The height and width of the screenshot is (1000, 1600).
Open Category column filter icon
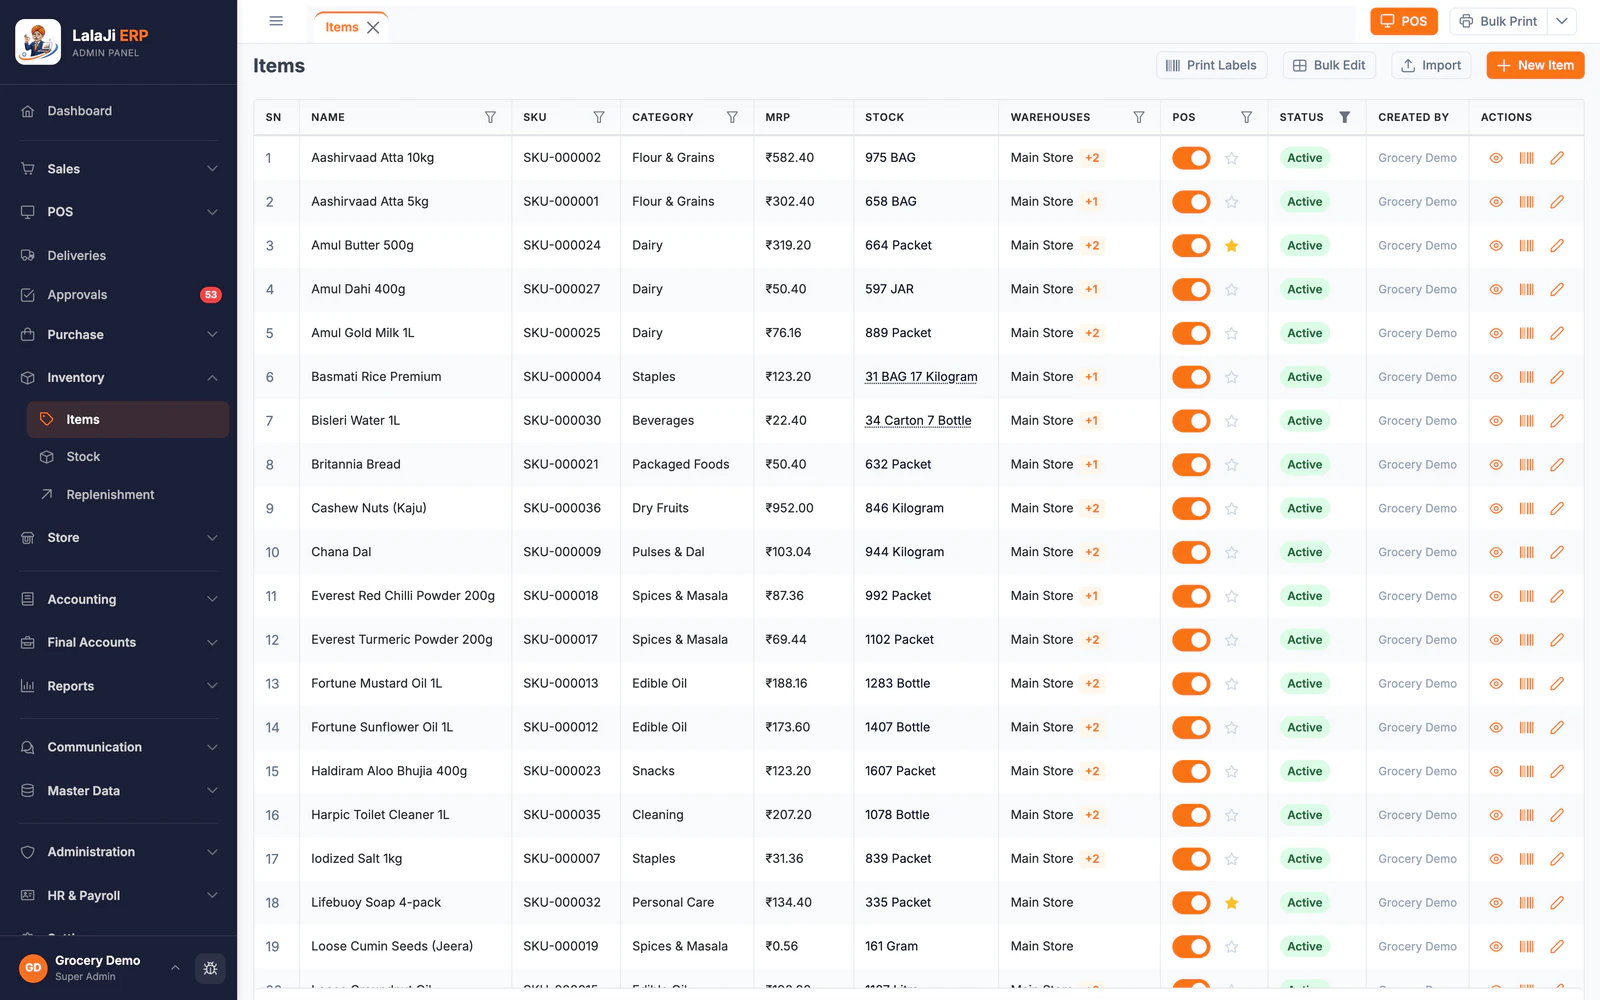pos(732,117)
